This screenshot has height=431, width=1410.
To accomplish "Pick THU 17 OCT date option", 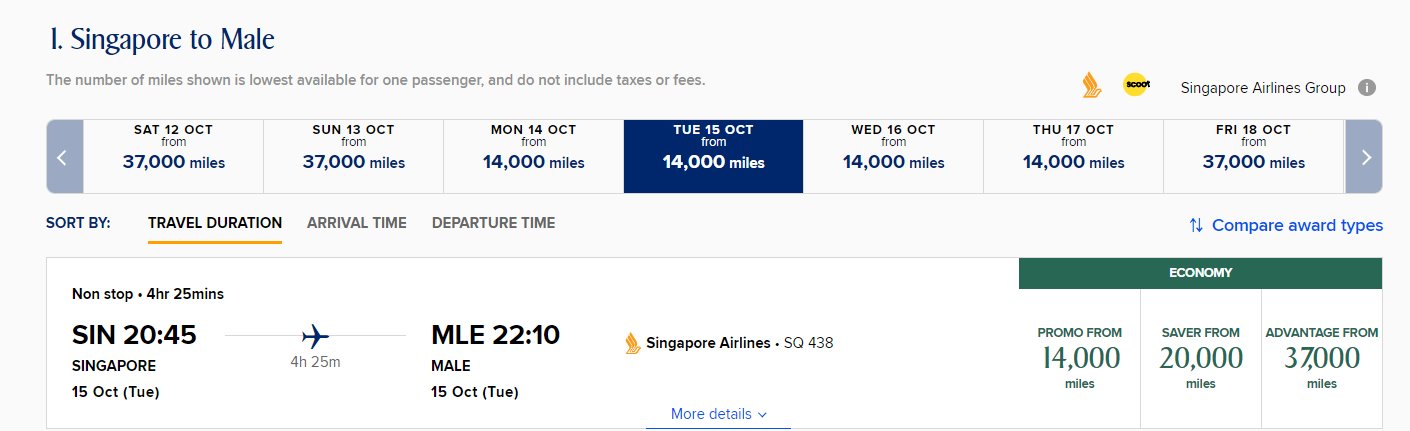I will [x=1073, y=157].
